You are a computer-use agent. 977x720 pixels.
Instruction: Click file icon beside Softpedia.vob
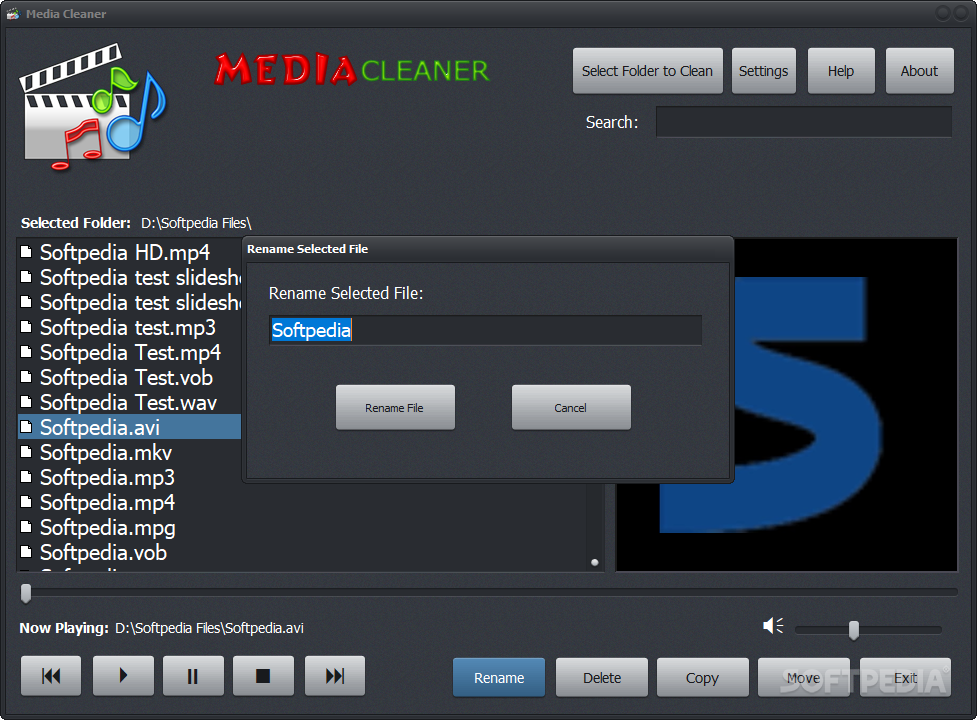[26, 552]
